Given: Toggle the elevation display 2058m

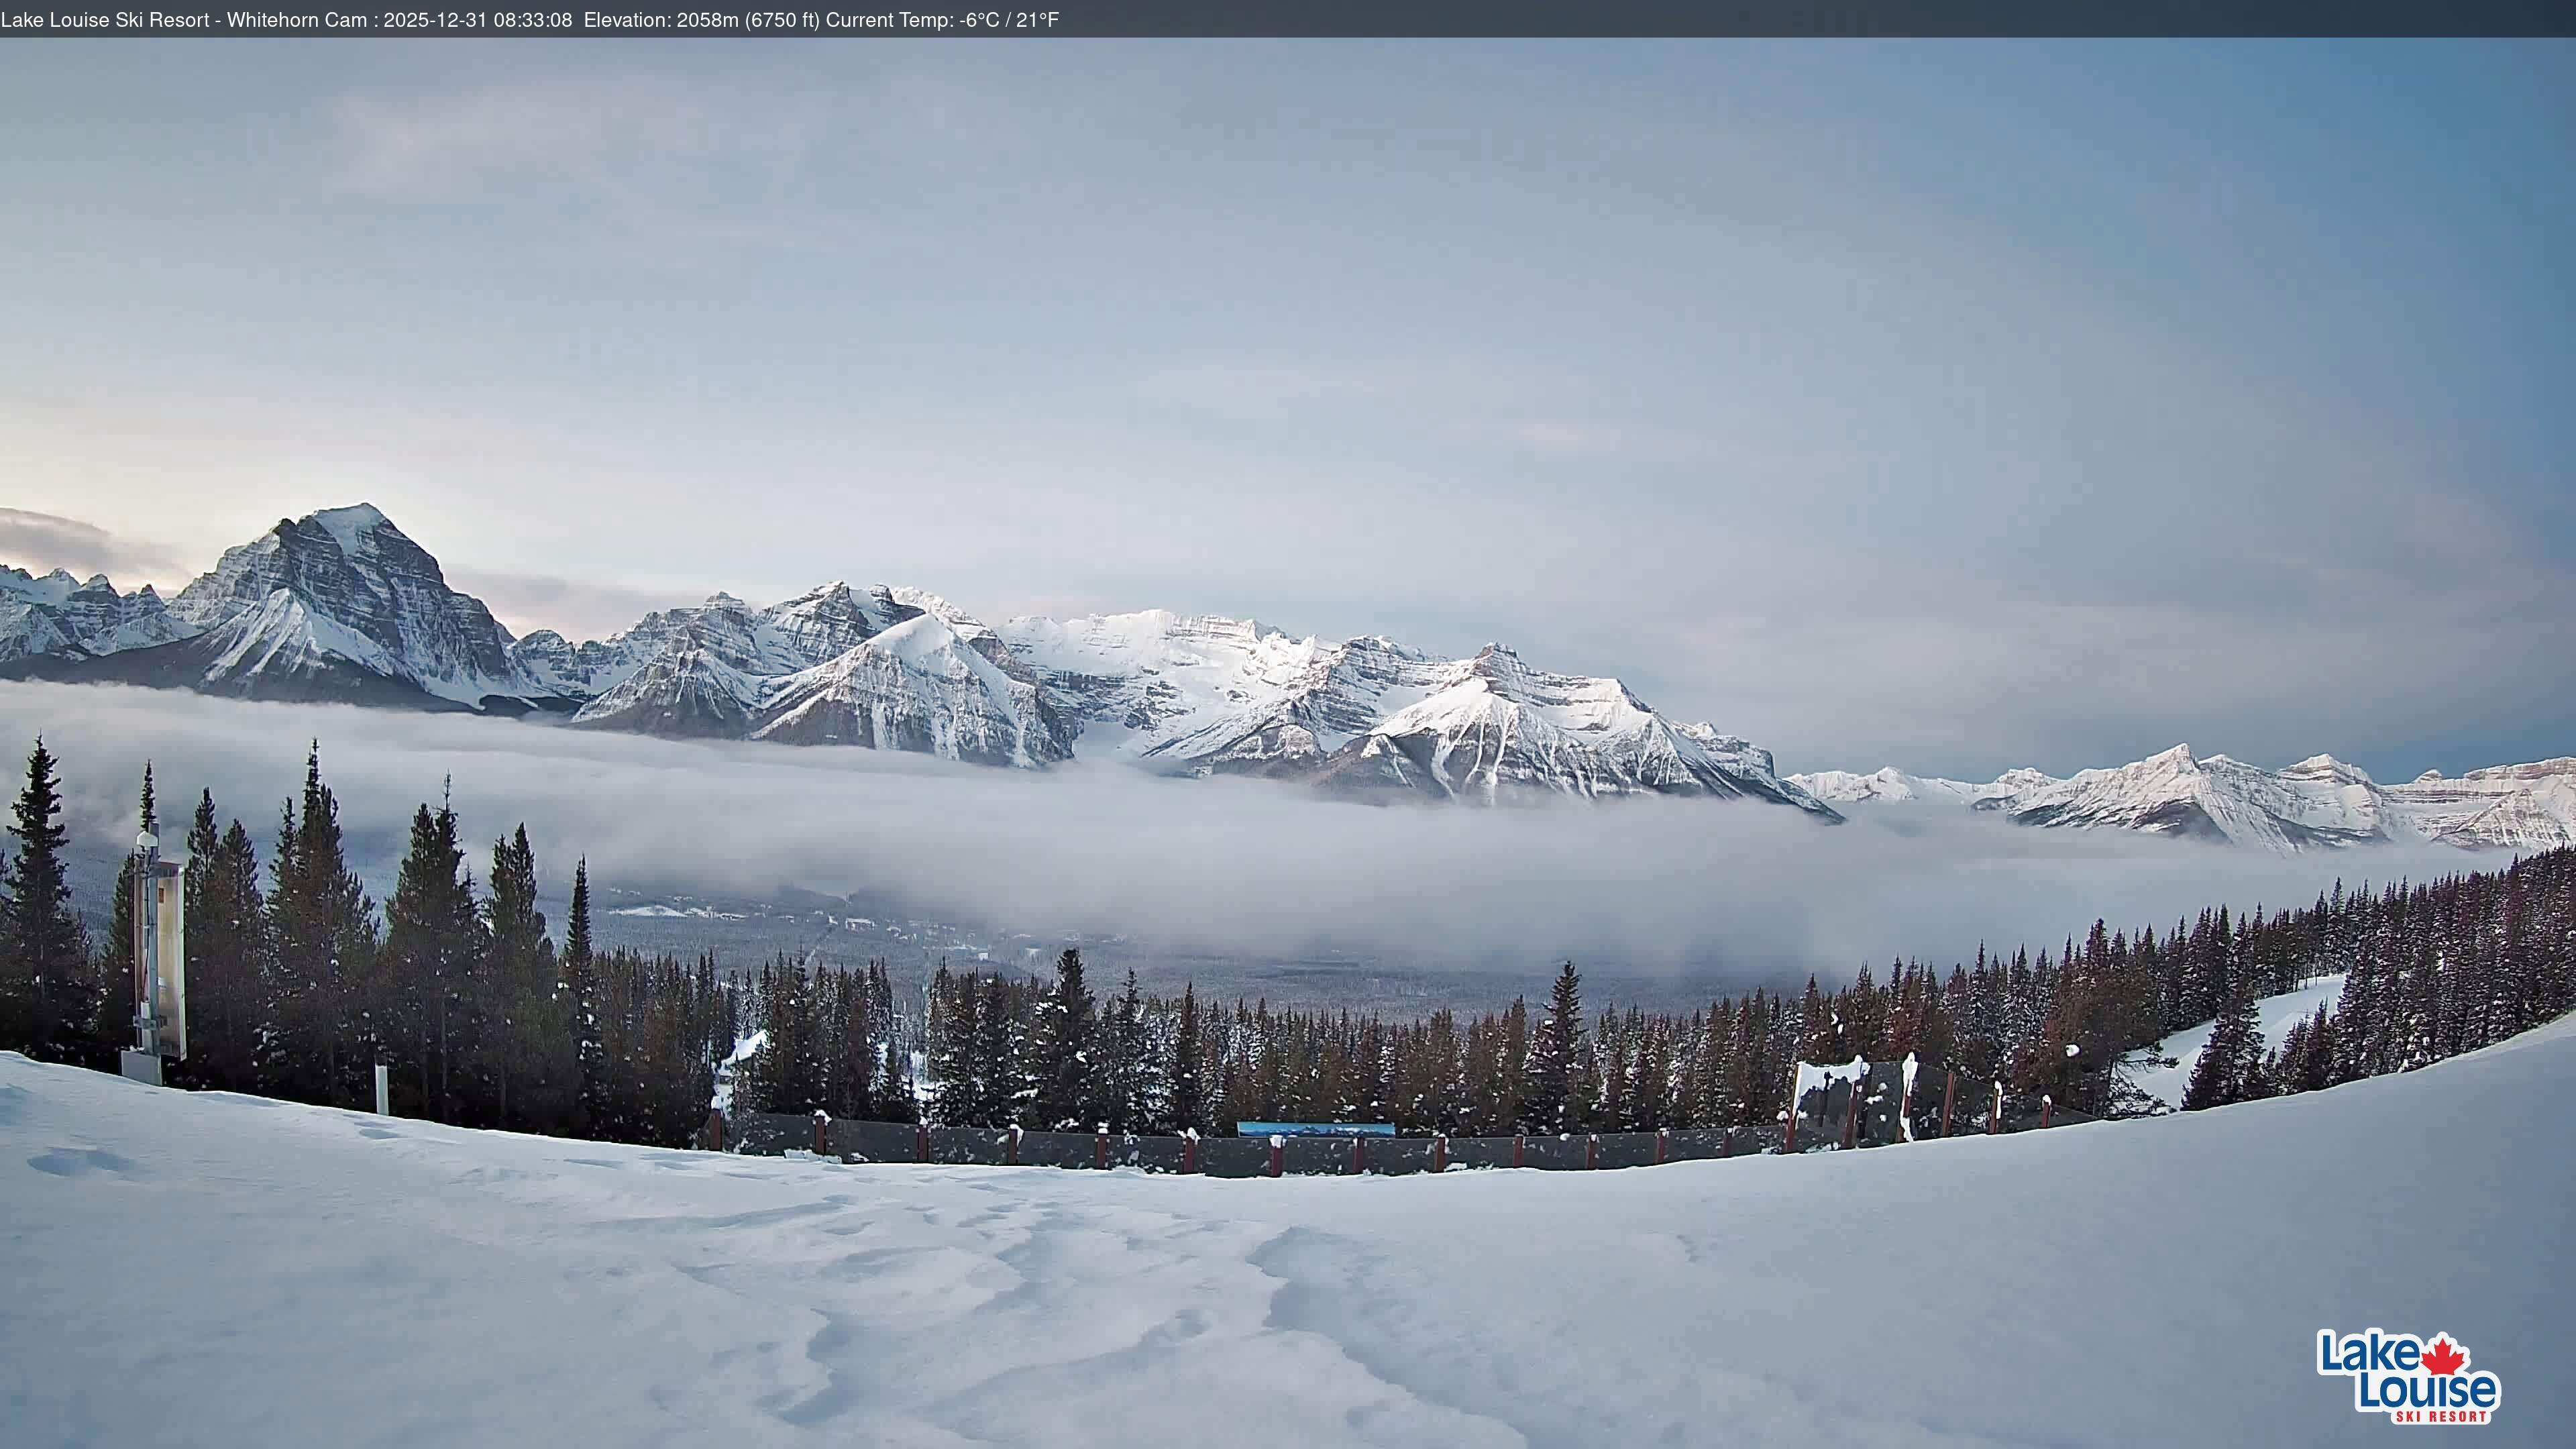Looking at the screenshot, I should 700,18.
